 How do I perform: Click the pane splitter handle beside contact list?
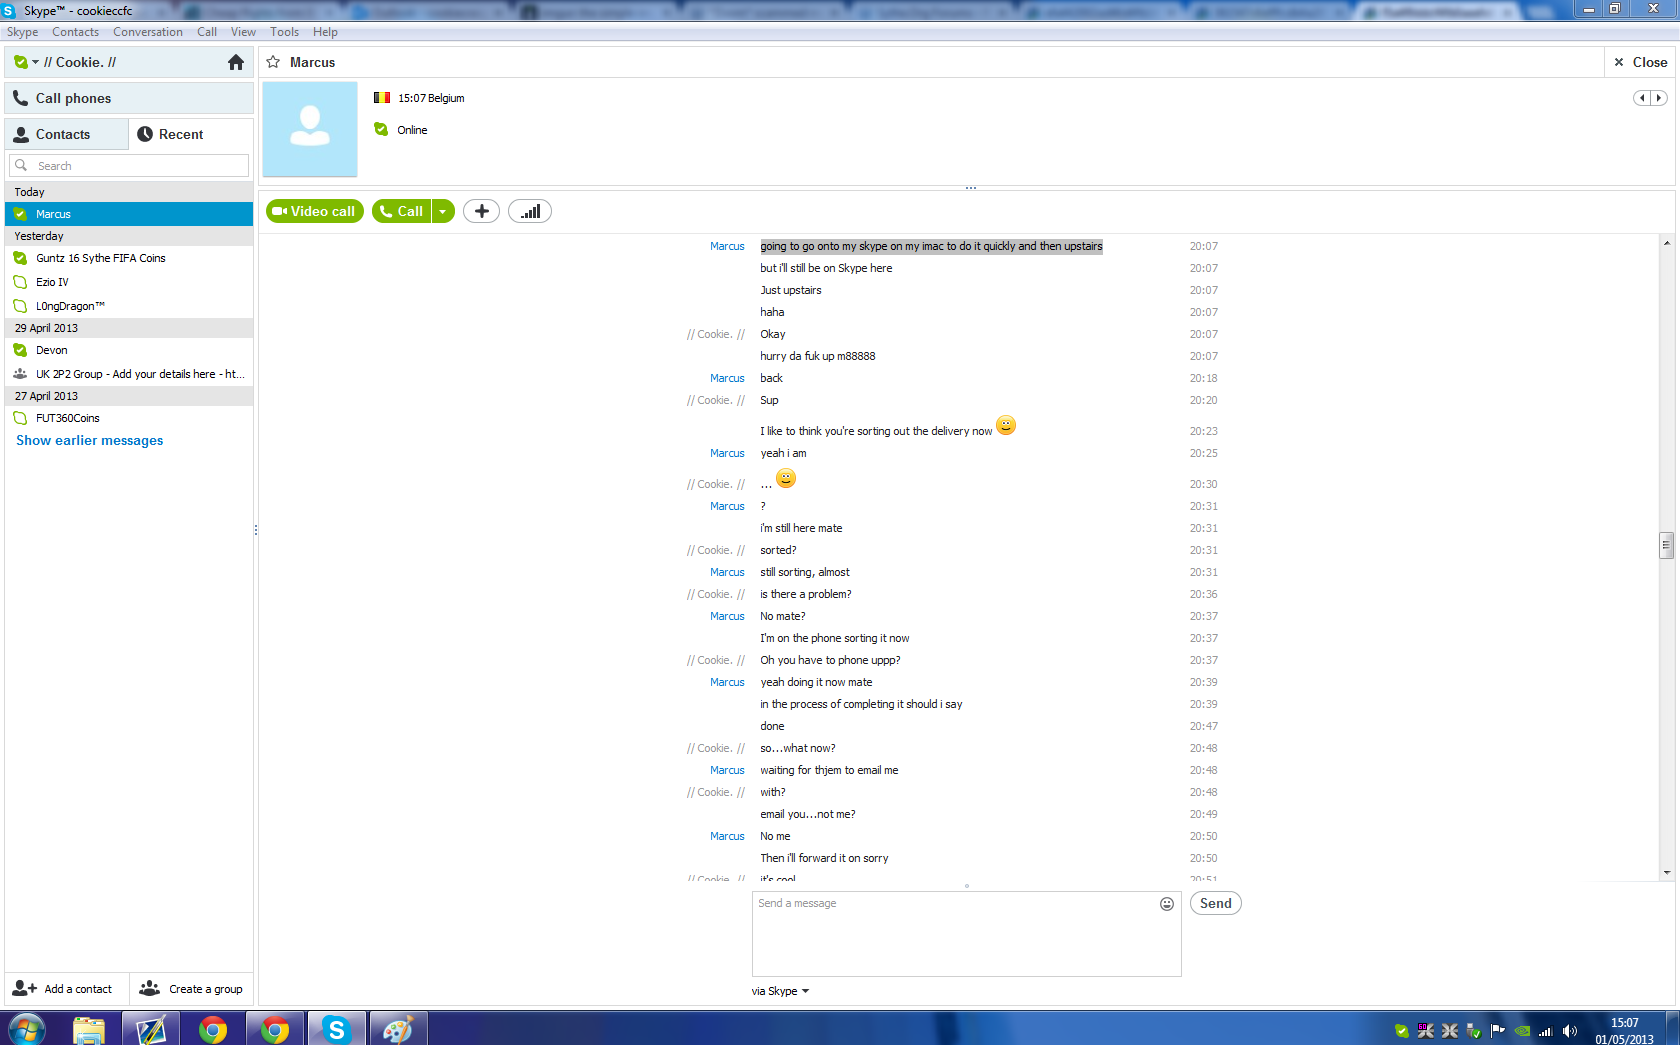(256, 529)
